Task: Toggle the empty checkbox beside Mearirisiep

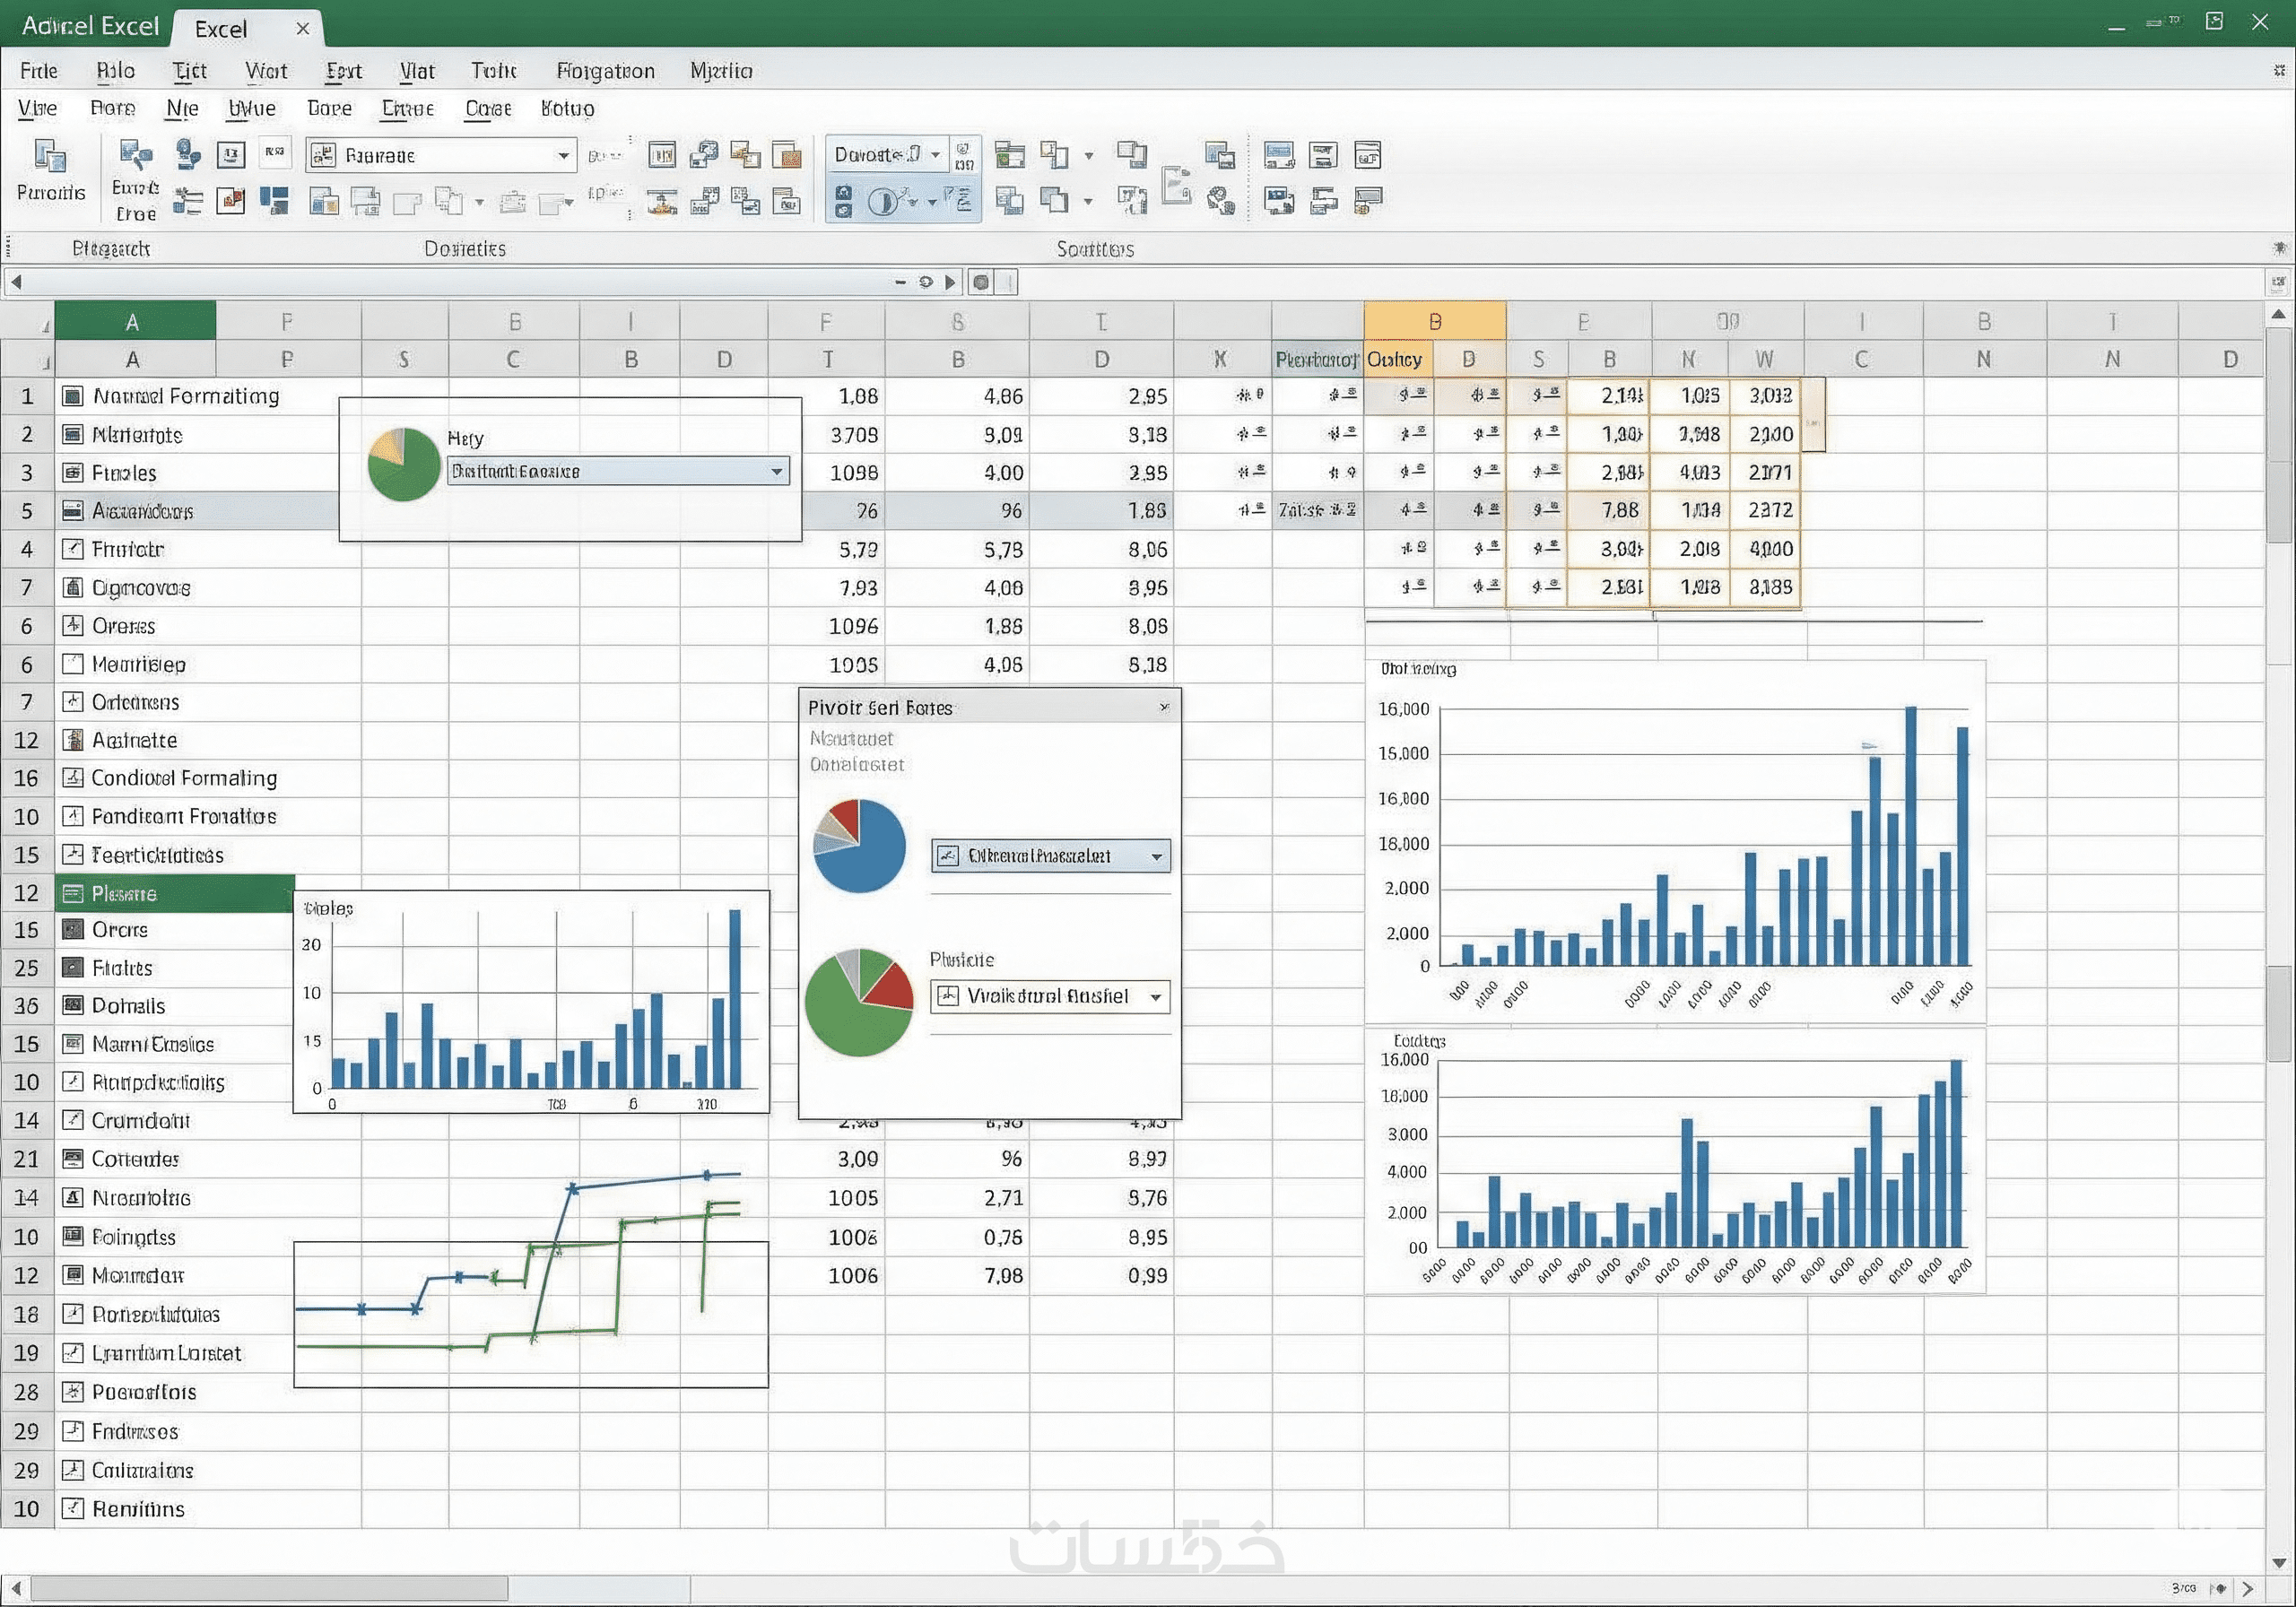Action: (72, 664)
